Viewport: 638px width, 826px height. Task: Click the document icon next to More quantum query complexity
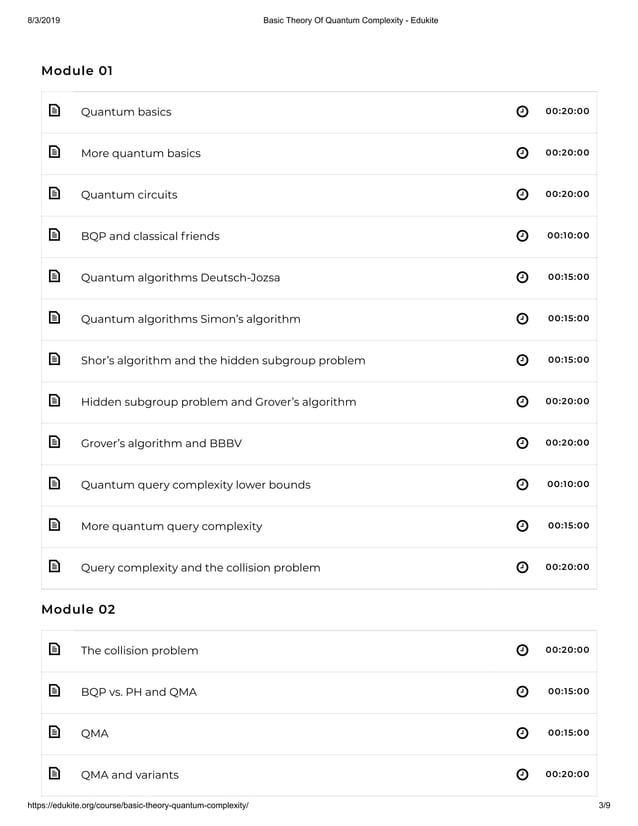pyautogui.click(x=55, y=526)
